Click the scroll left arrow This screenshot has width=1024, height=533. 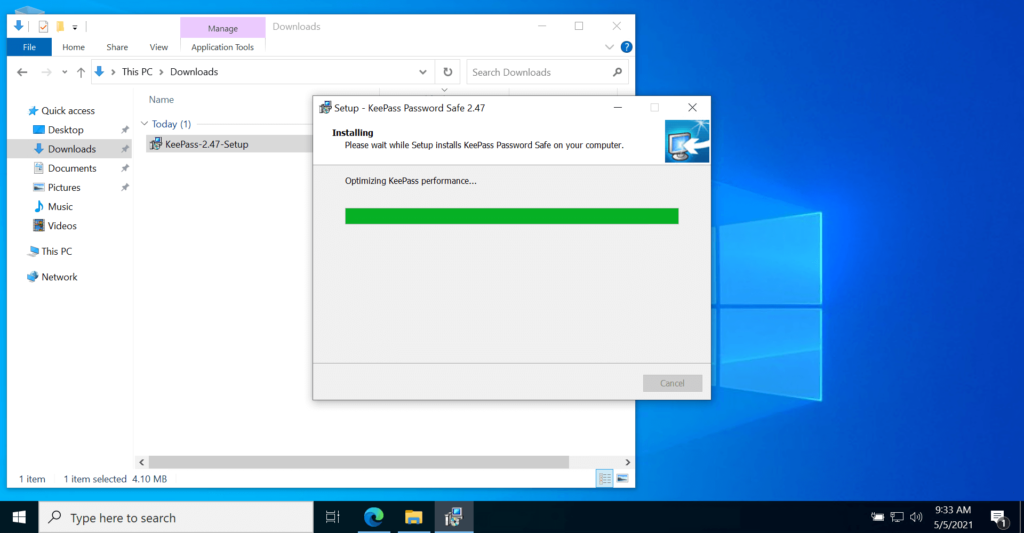pyautogui.click(x=142, y=462)
